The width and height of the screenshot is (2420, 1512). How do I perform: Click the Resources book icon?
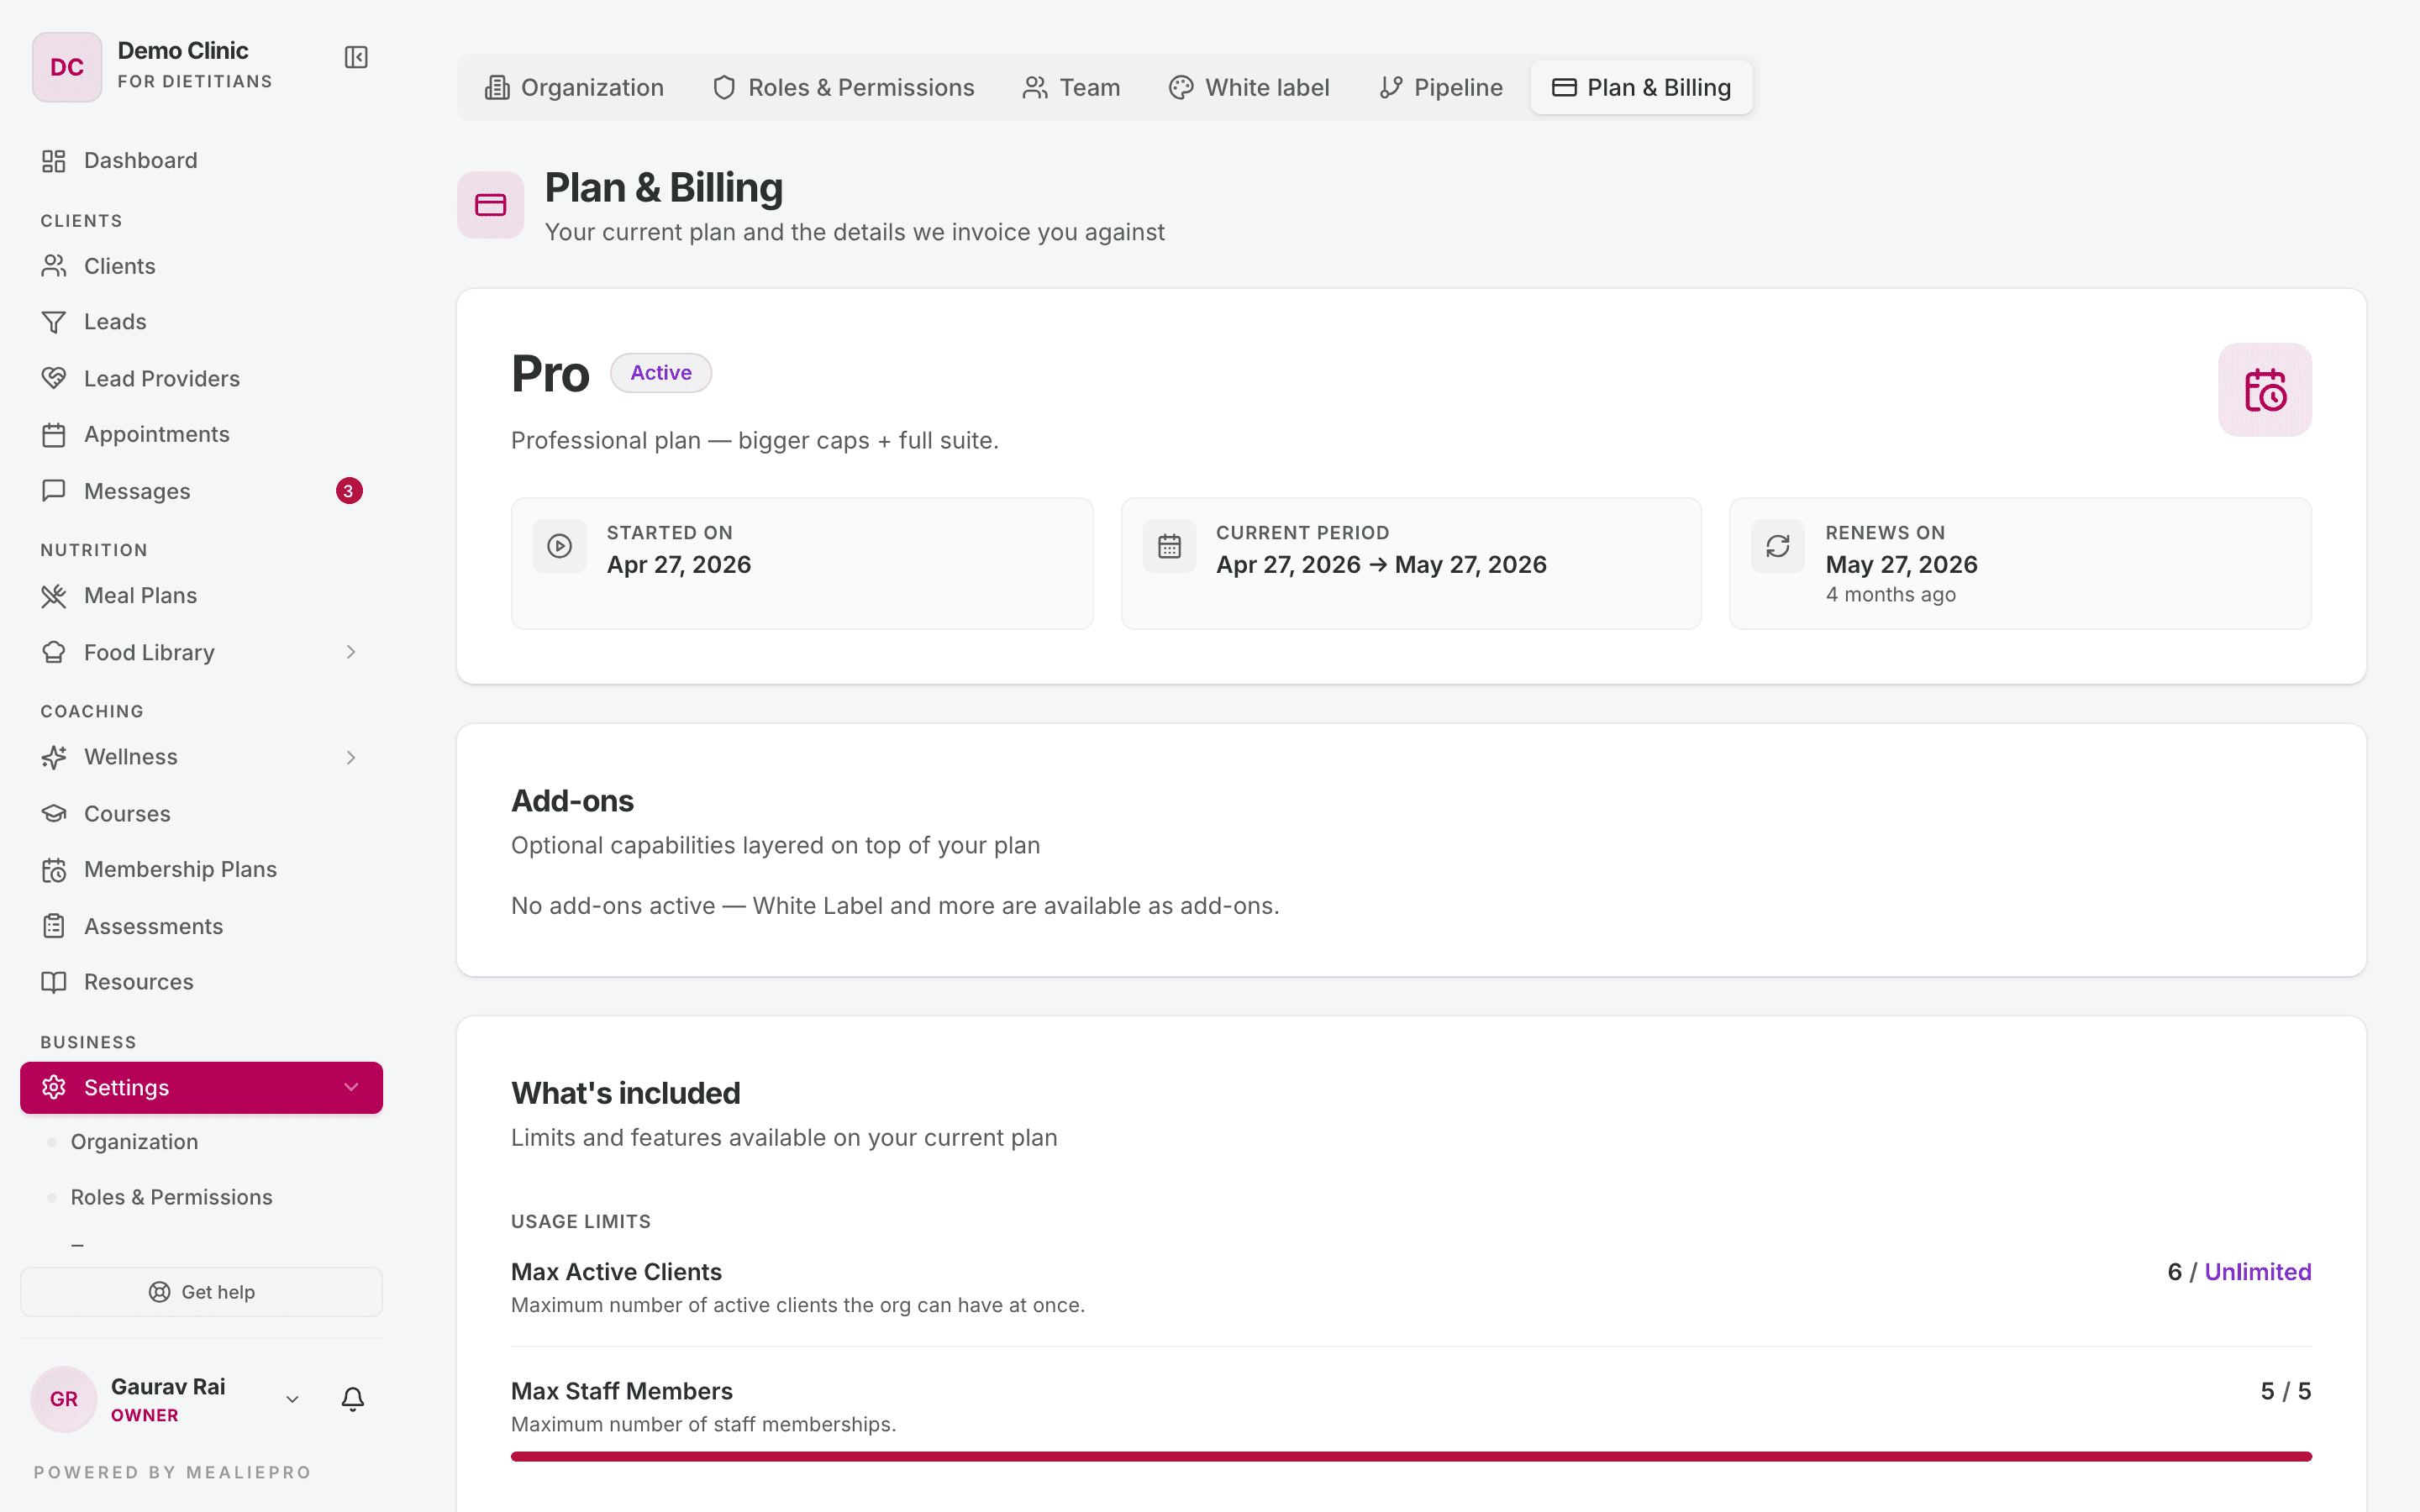(54, 982)
